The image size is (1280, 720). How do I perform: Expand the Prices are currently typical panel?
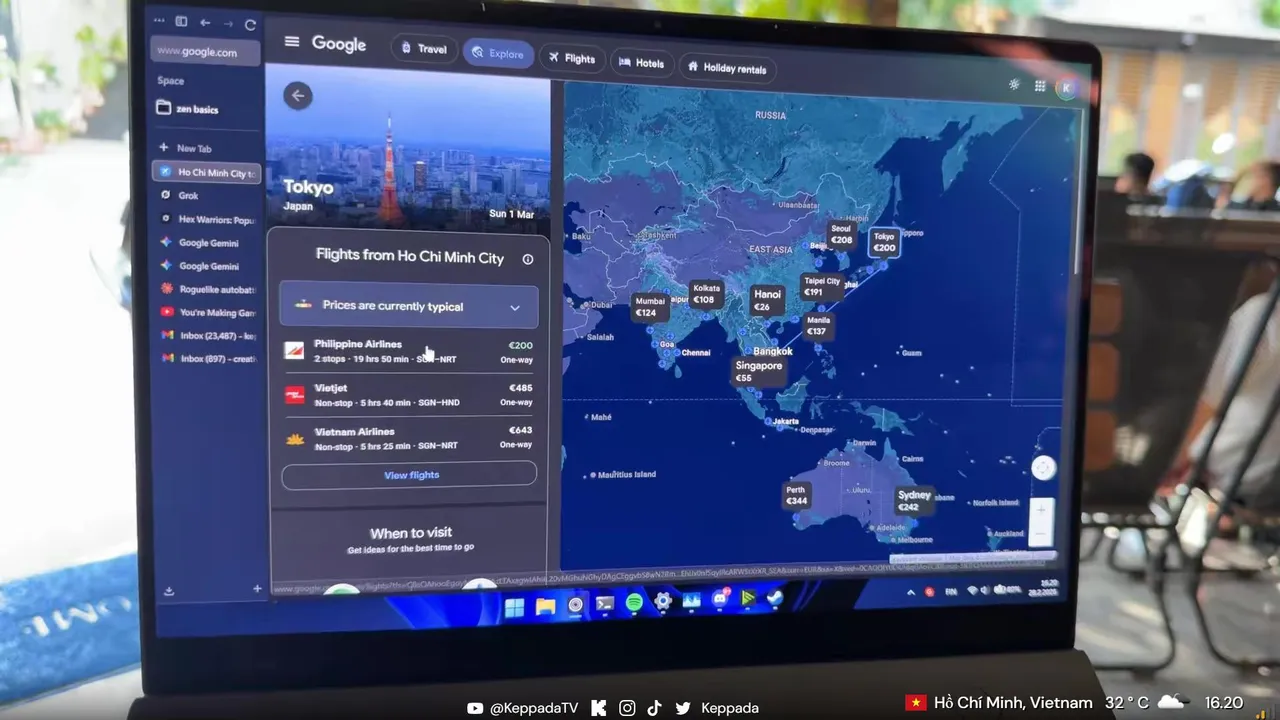click(409, 306)
